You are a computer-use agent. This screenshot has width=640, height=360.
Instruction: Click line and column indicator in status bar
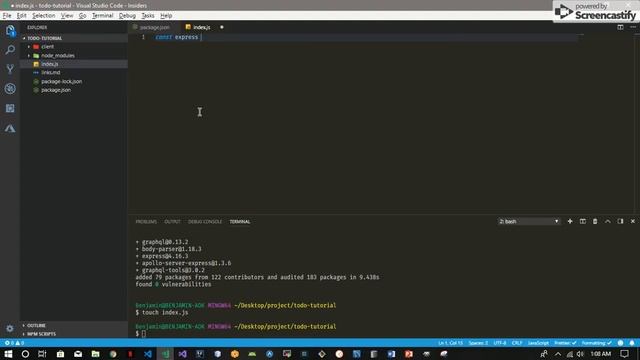pyautogui.click(x=451, y=343)
